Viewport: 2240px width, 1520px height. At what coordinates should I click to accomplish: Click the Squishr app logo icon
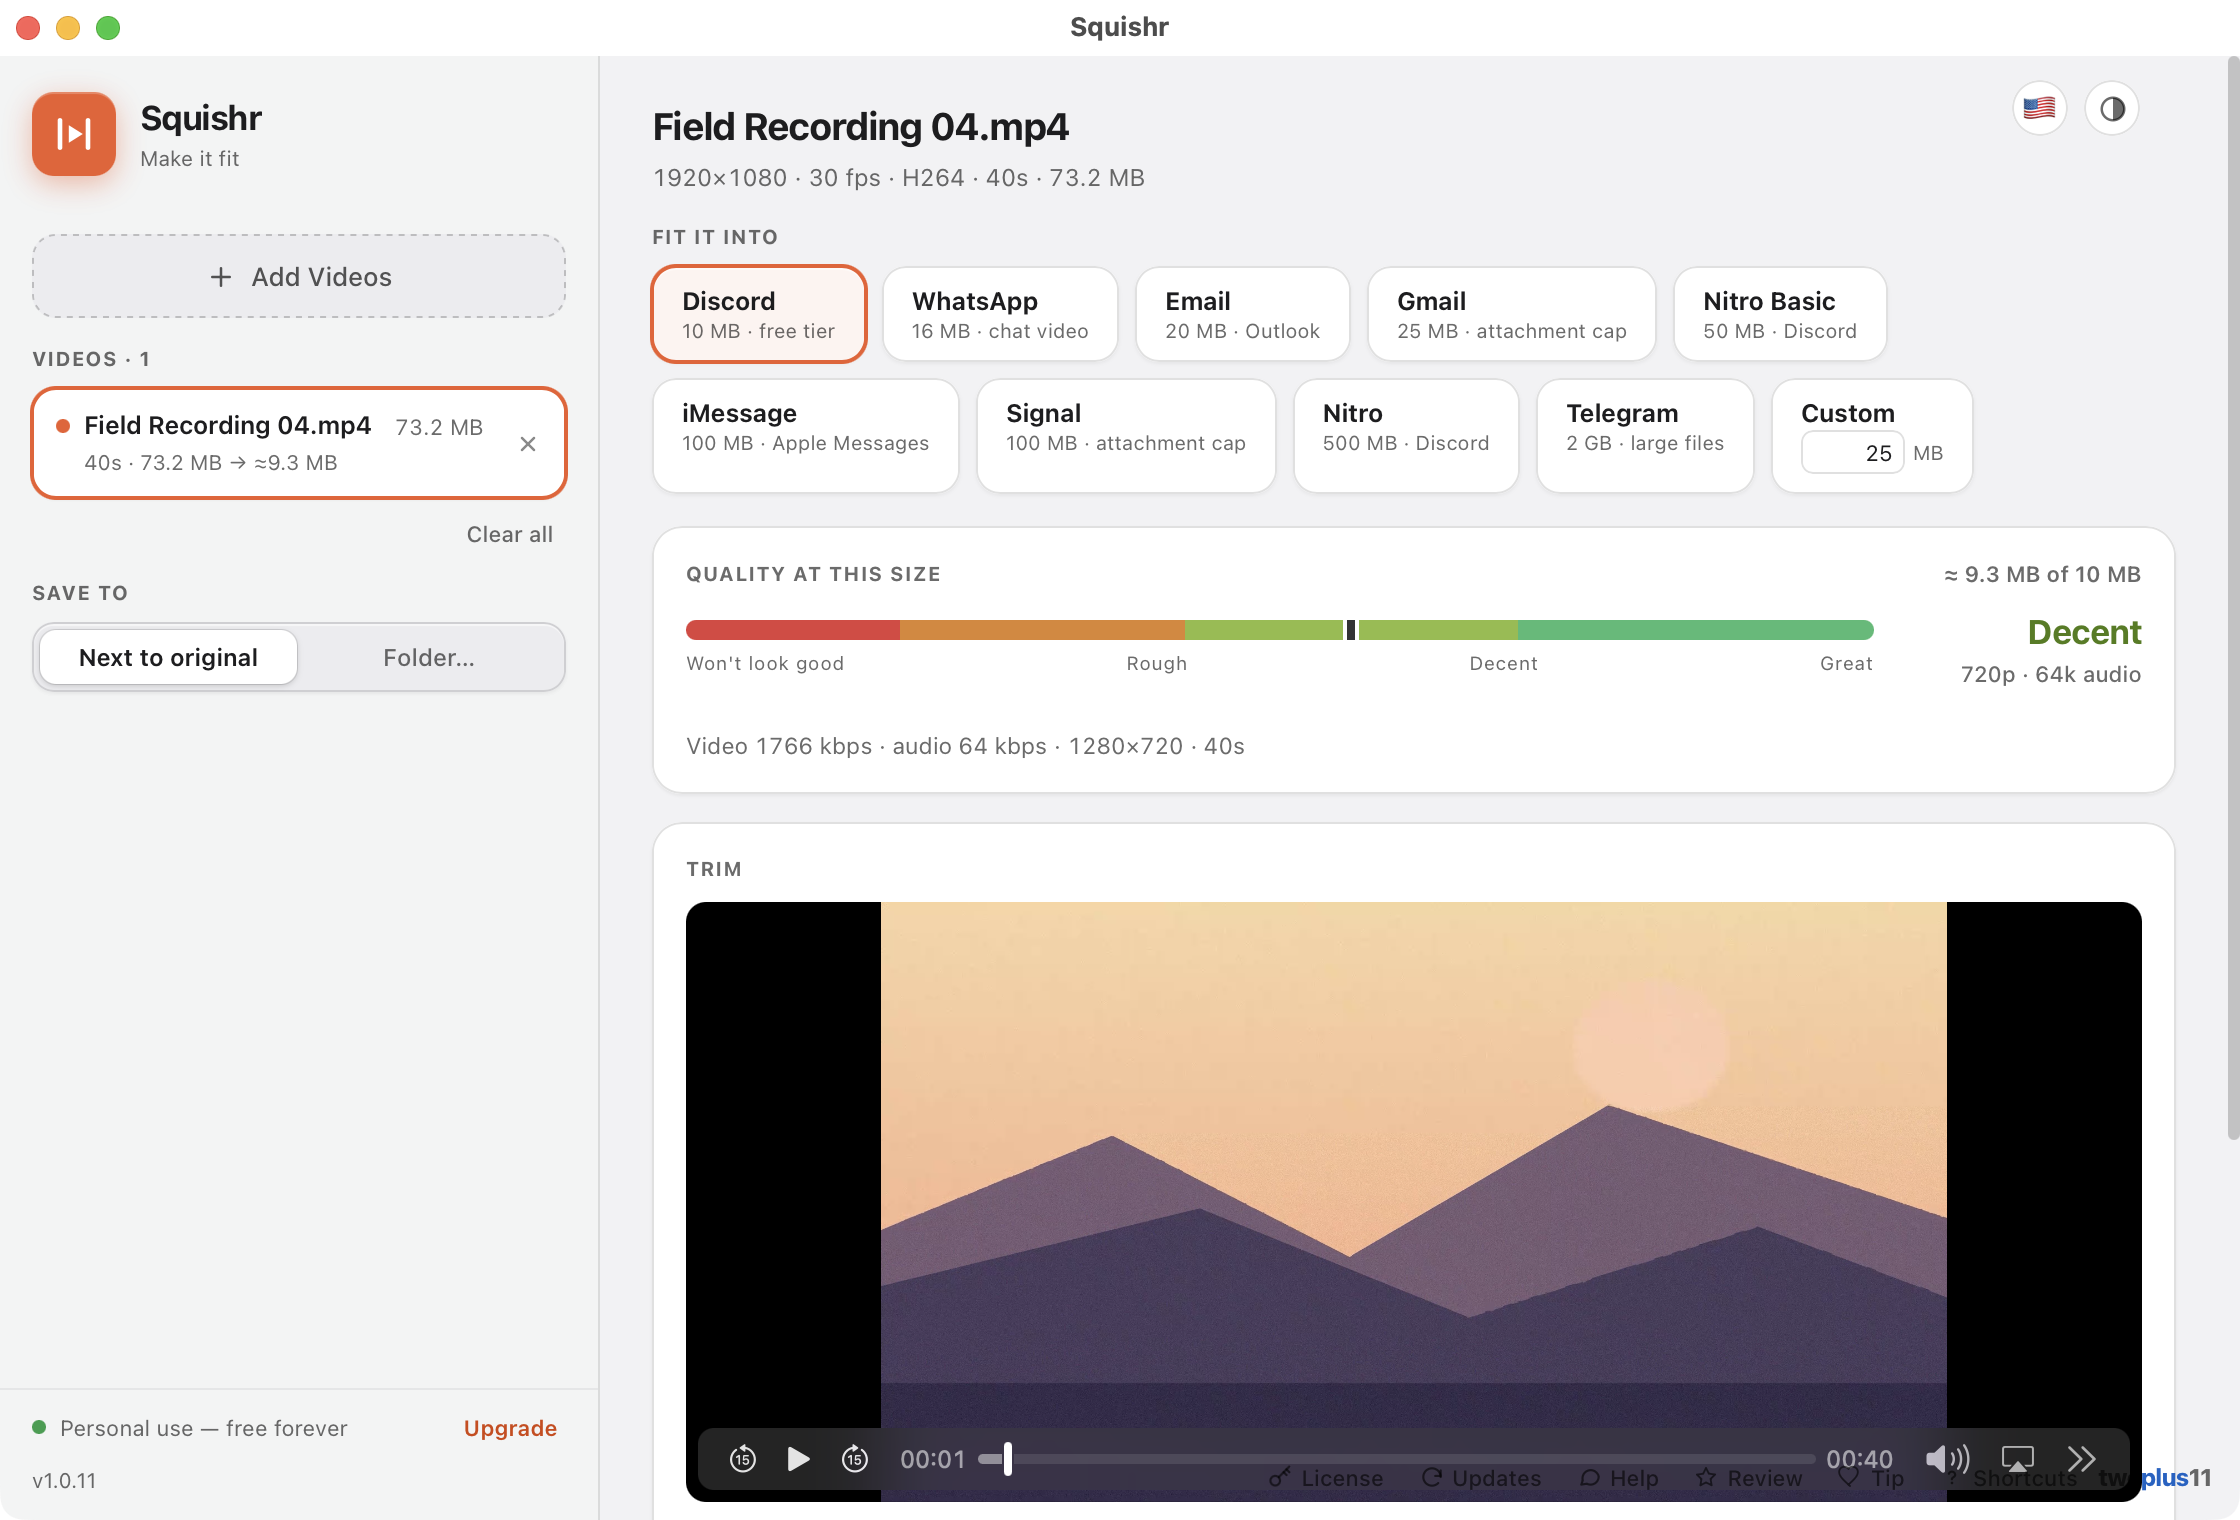point(74,134)
